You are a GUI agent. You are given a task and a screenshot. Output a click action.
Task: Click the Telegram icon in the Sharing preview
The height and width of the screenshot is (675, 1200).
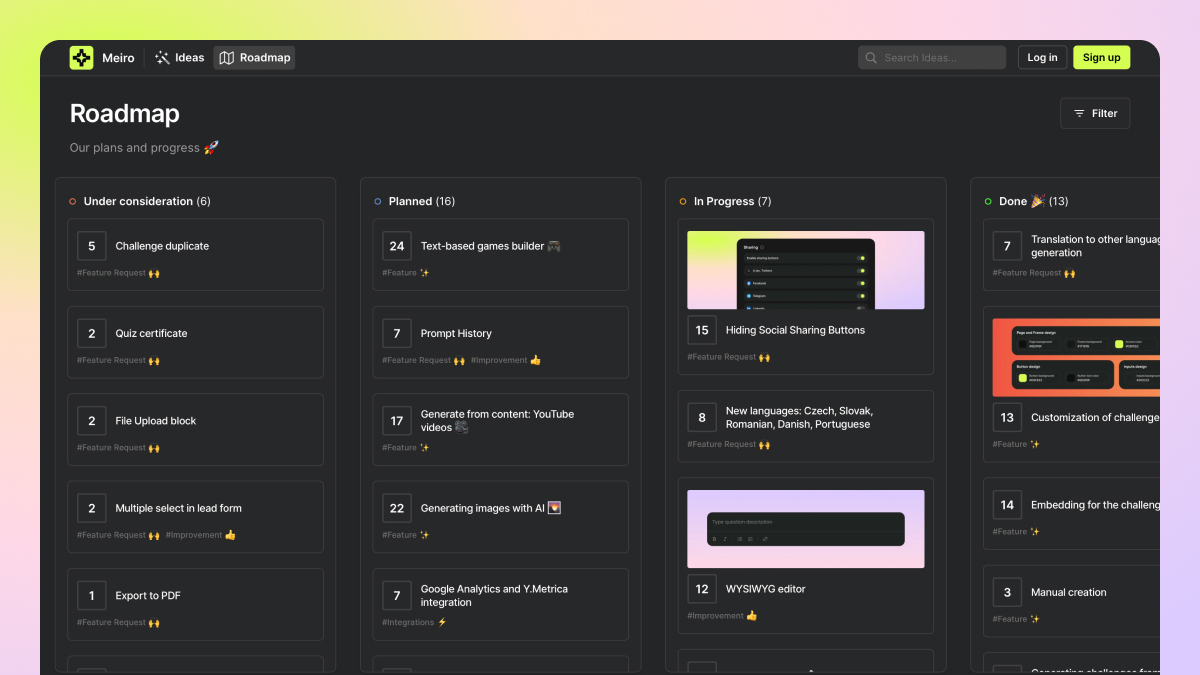coord(748,296)
